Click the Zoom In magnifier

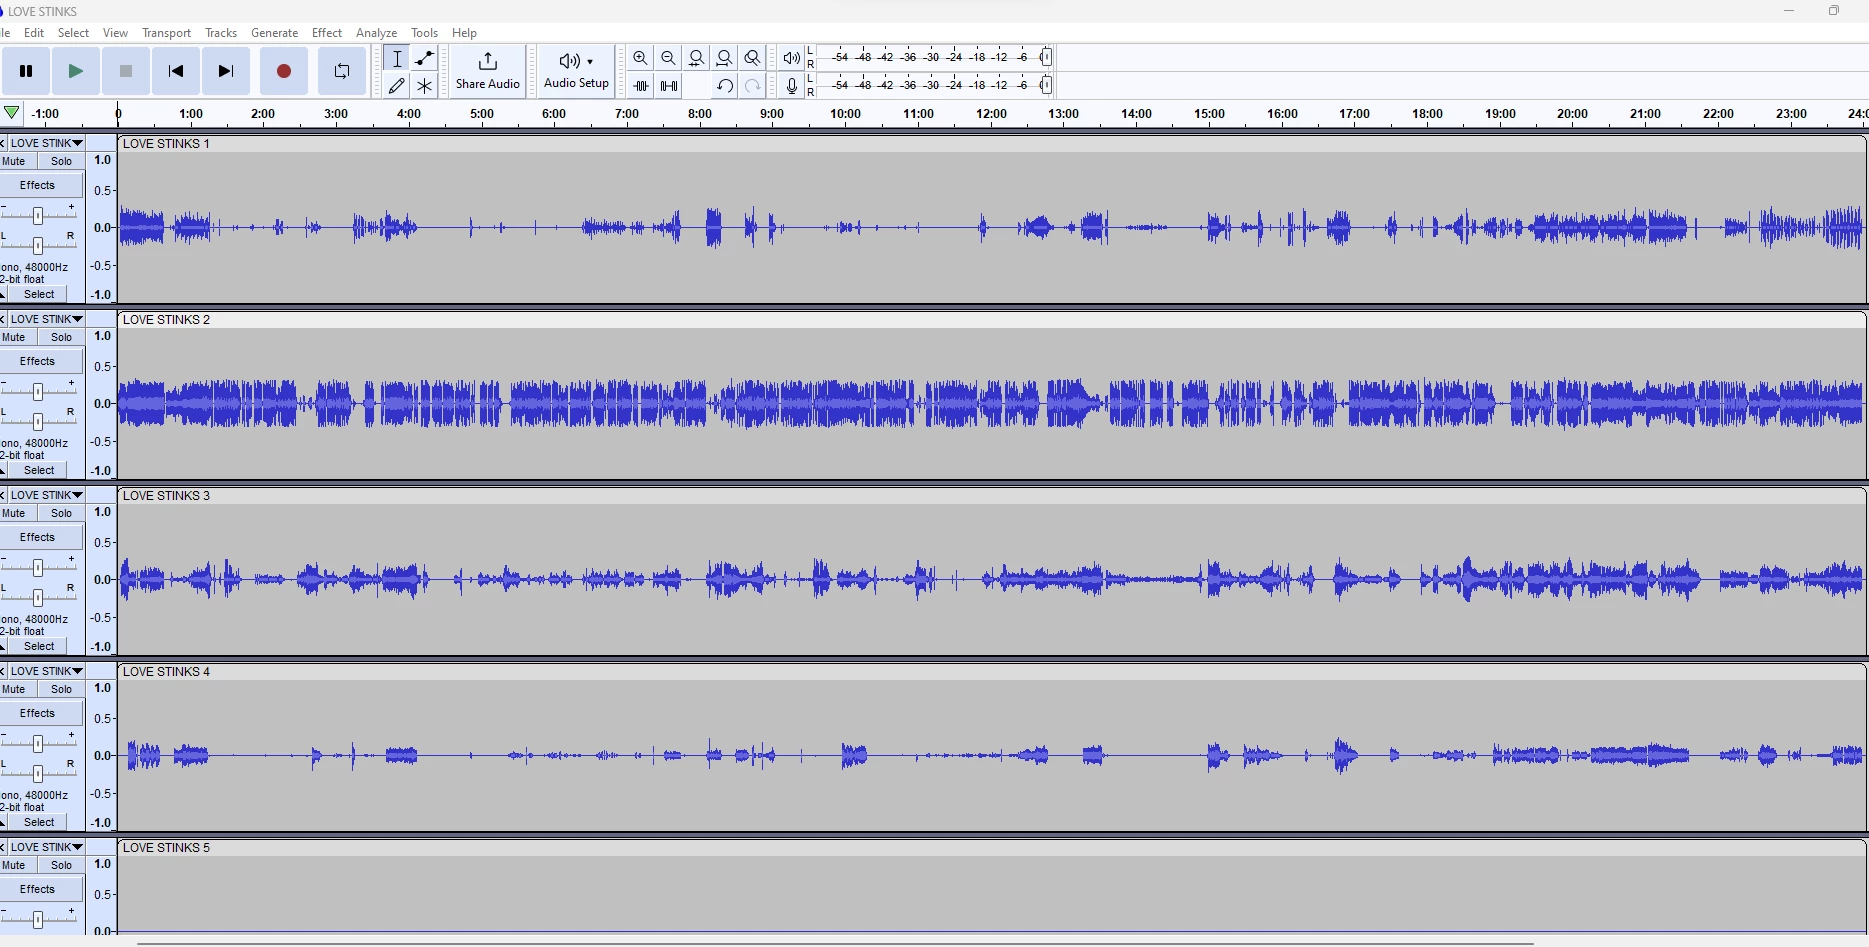point(641,58)
